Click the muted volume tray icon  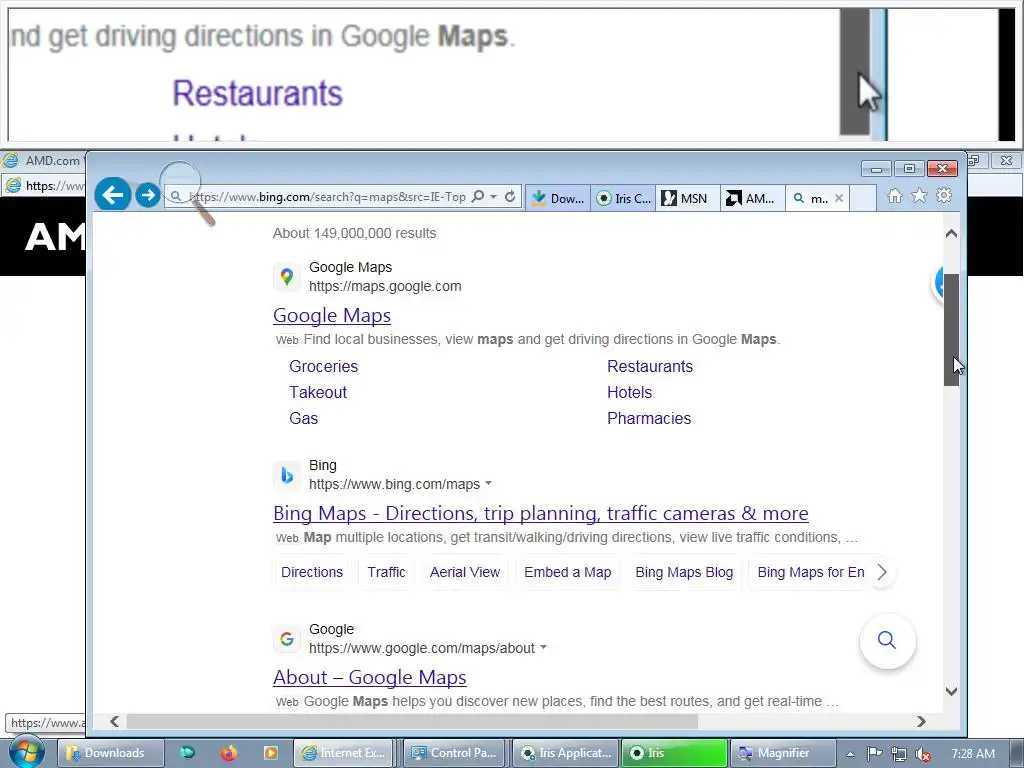pyautogui.click(x=923, y=754)
